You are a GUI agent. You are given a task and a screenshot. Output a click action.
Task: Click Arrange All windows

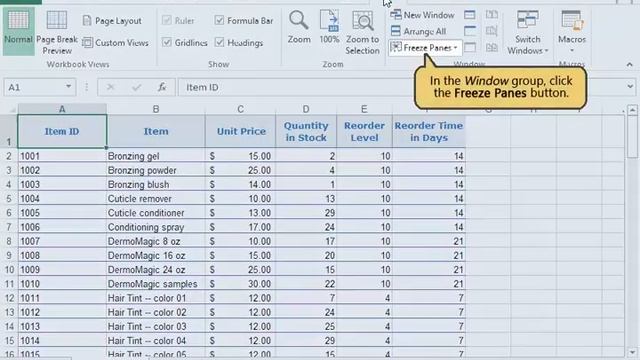(x=418, y=31)
